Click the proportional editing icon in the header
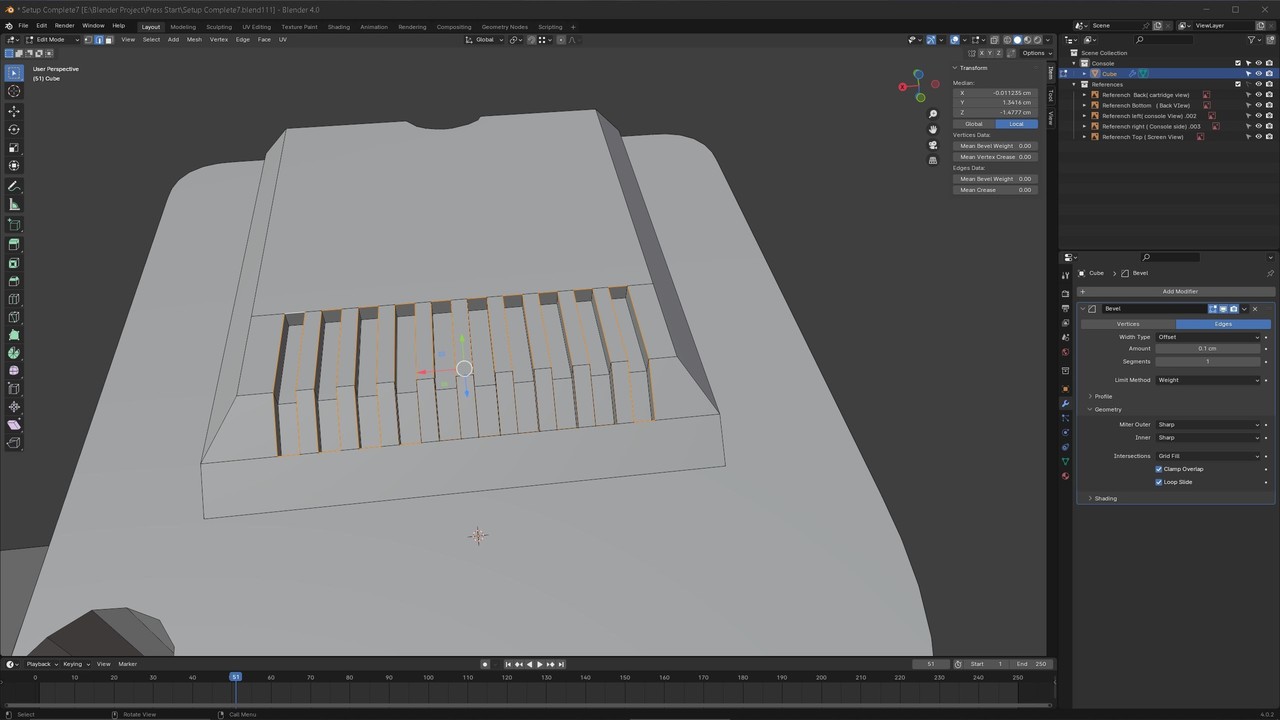1280x720 pixels. [x=561, y=40]
